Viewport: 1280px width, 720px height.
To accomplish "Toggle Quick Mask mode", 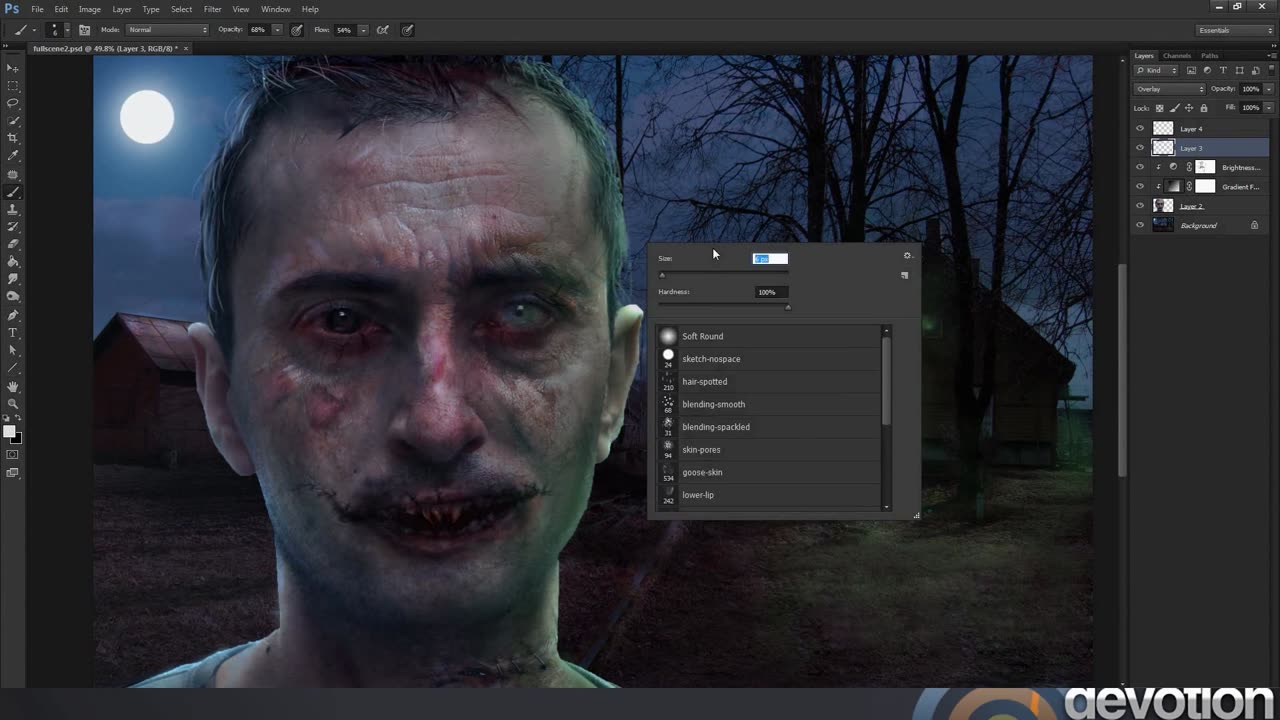I will click(x=13, y=455).
